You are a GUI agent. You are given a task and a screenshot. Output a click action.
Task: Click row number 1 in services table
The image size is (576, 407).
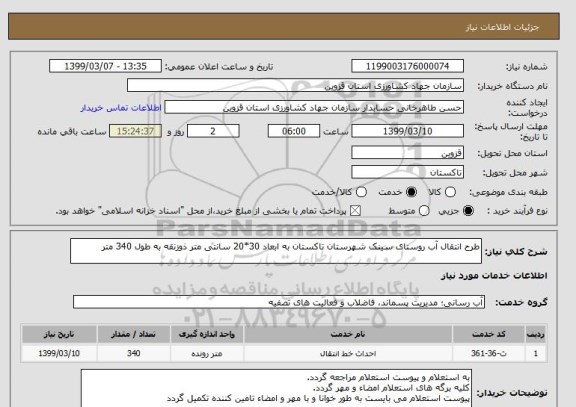pyautogui.click(x=536, y=353)
